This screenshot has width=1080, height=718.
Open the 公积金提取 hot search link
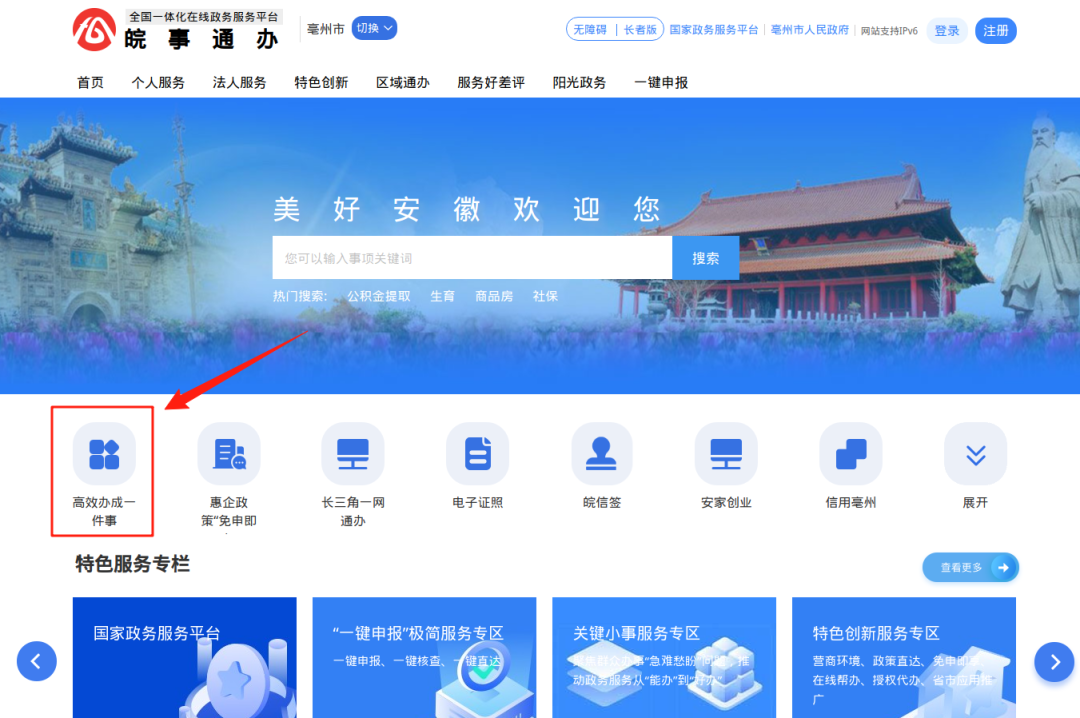(x=378, y=295)
